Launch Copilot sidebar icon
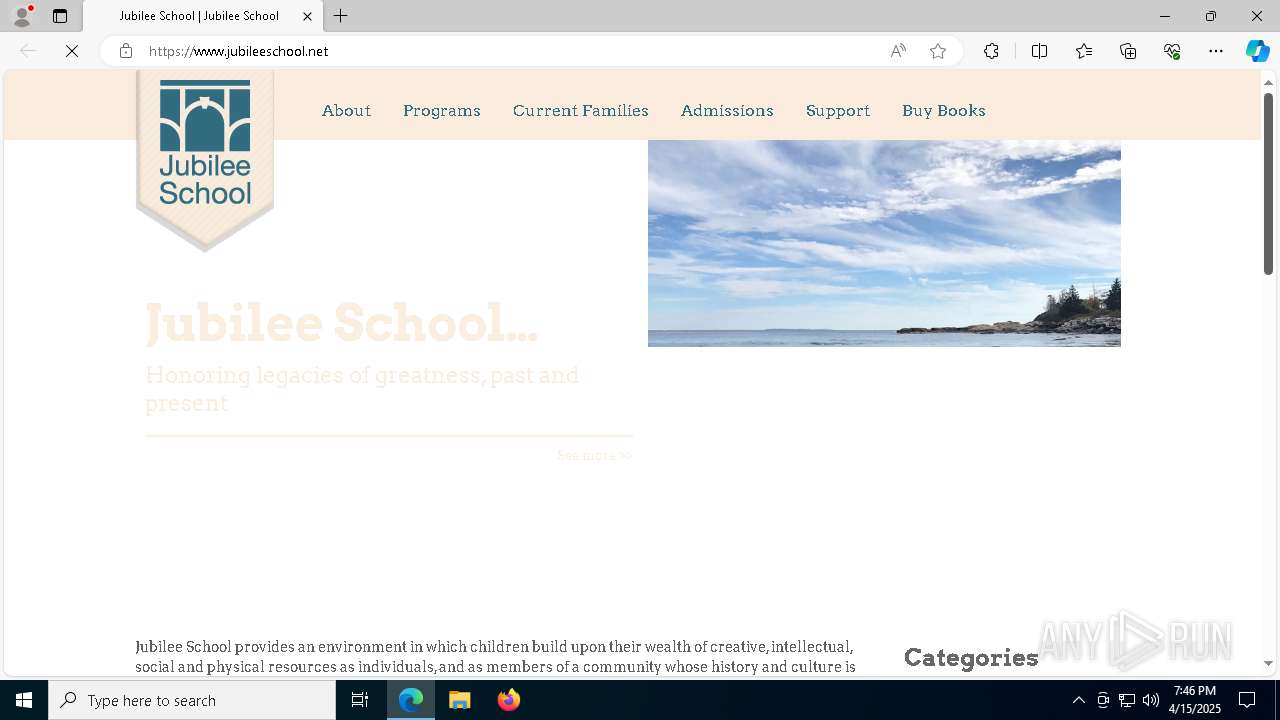This screenshot has height=720, width=1280. [x=1257, y=51]
